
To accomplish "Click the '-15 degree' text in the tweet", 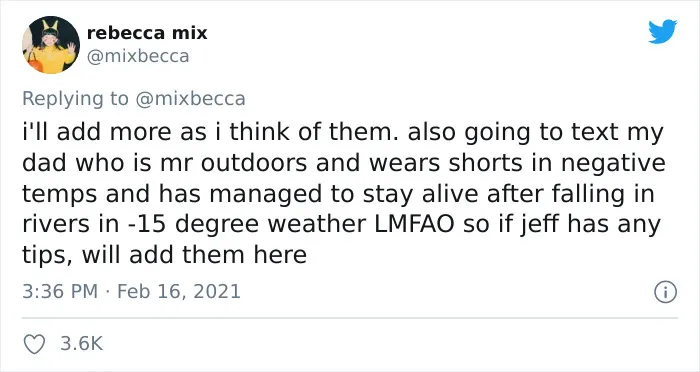I will [193, 225].
